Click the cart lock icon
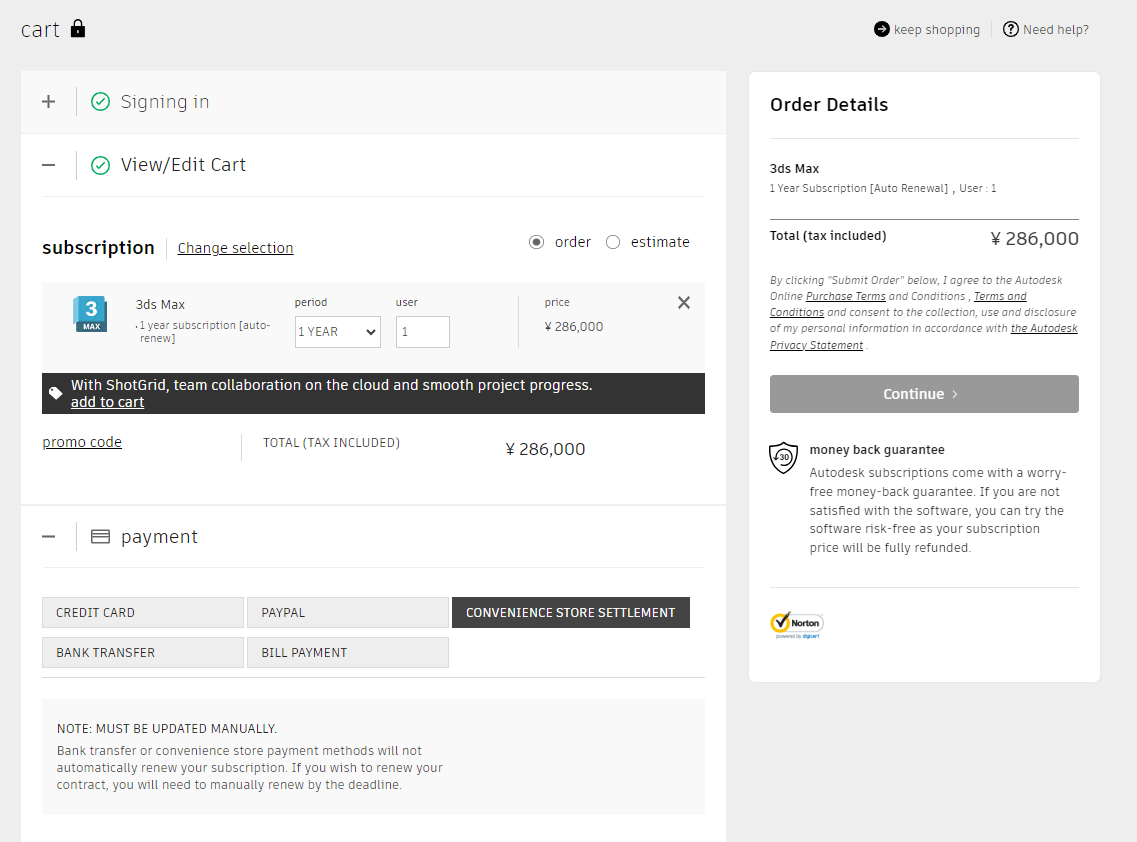Viewport: 1137px width, 842px height. (x=78, y=28)
